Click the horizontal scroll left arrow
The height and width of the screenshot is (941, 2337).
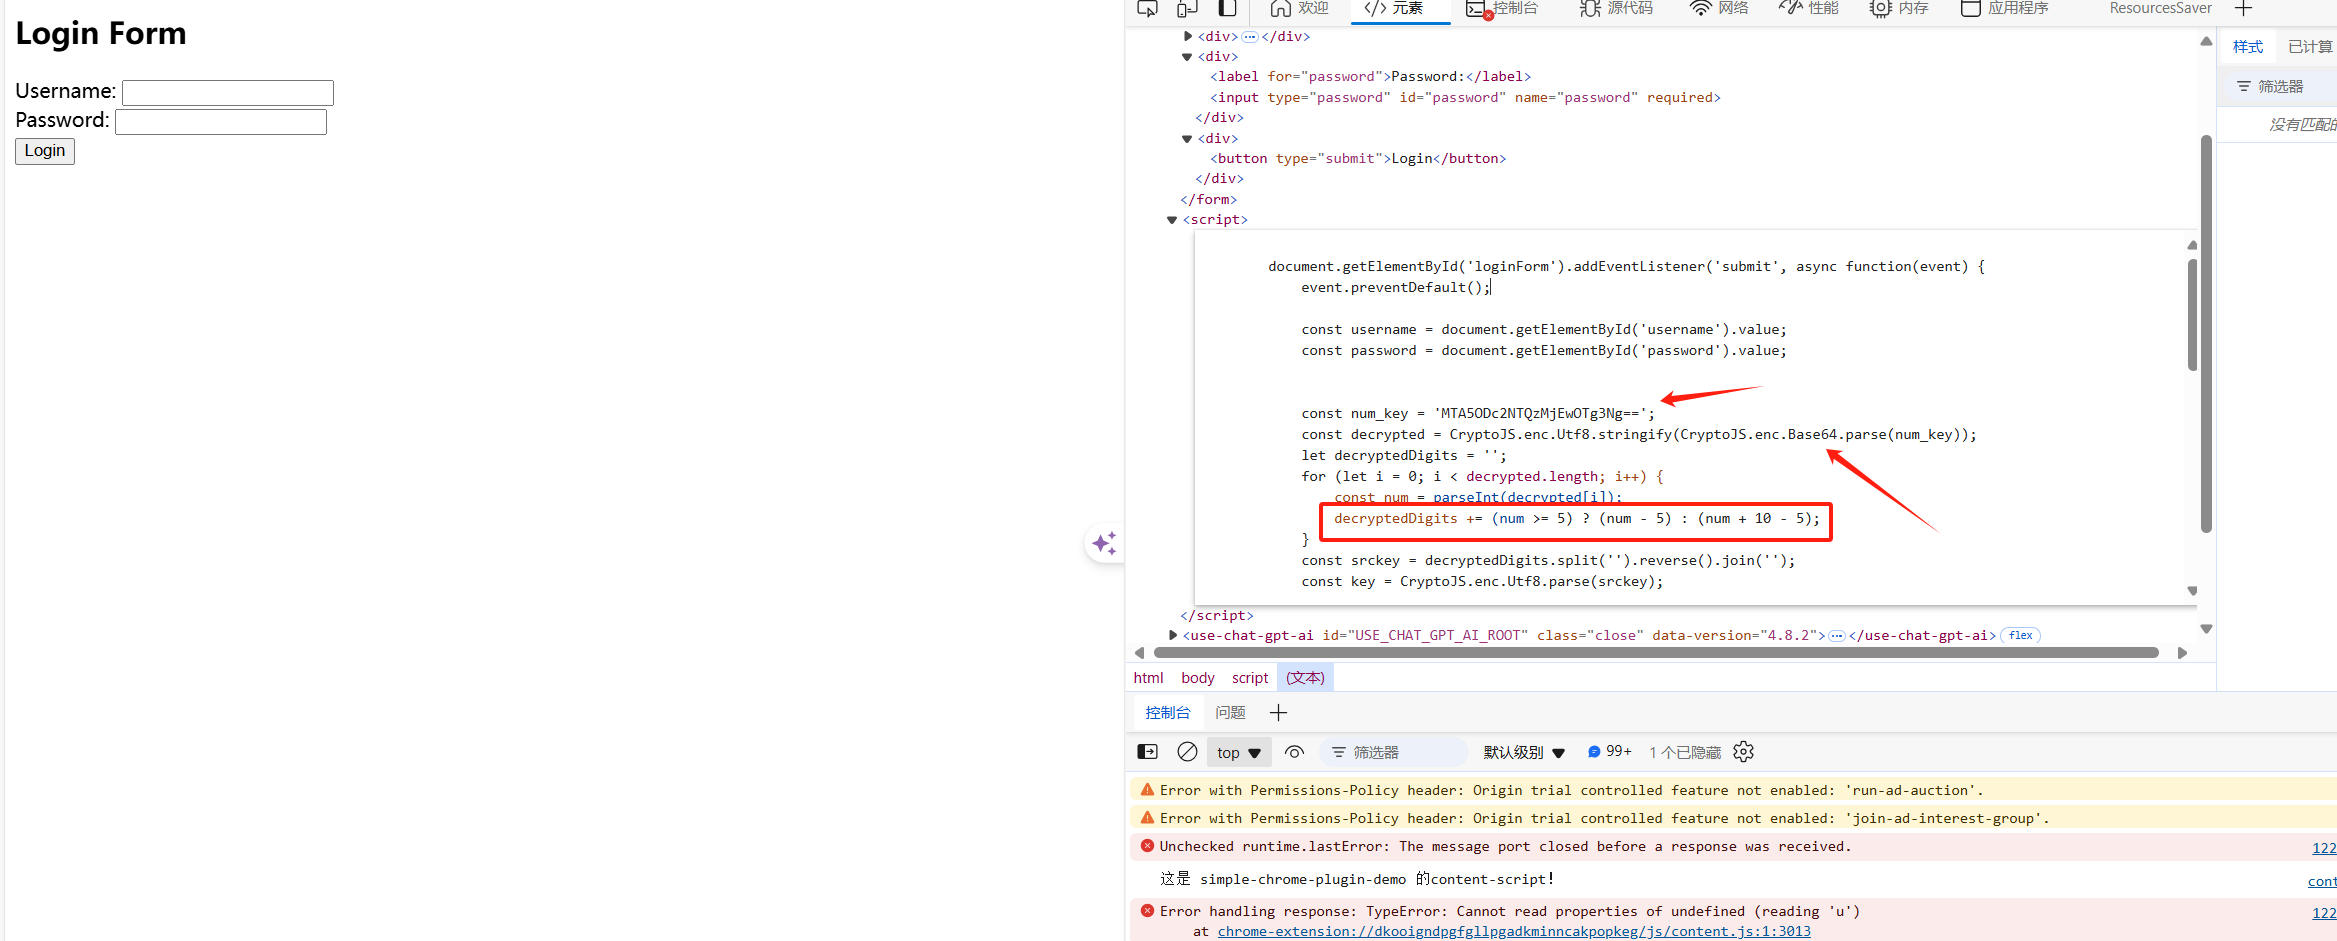click(1140, 653)
